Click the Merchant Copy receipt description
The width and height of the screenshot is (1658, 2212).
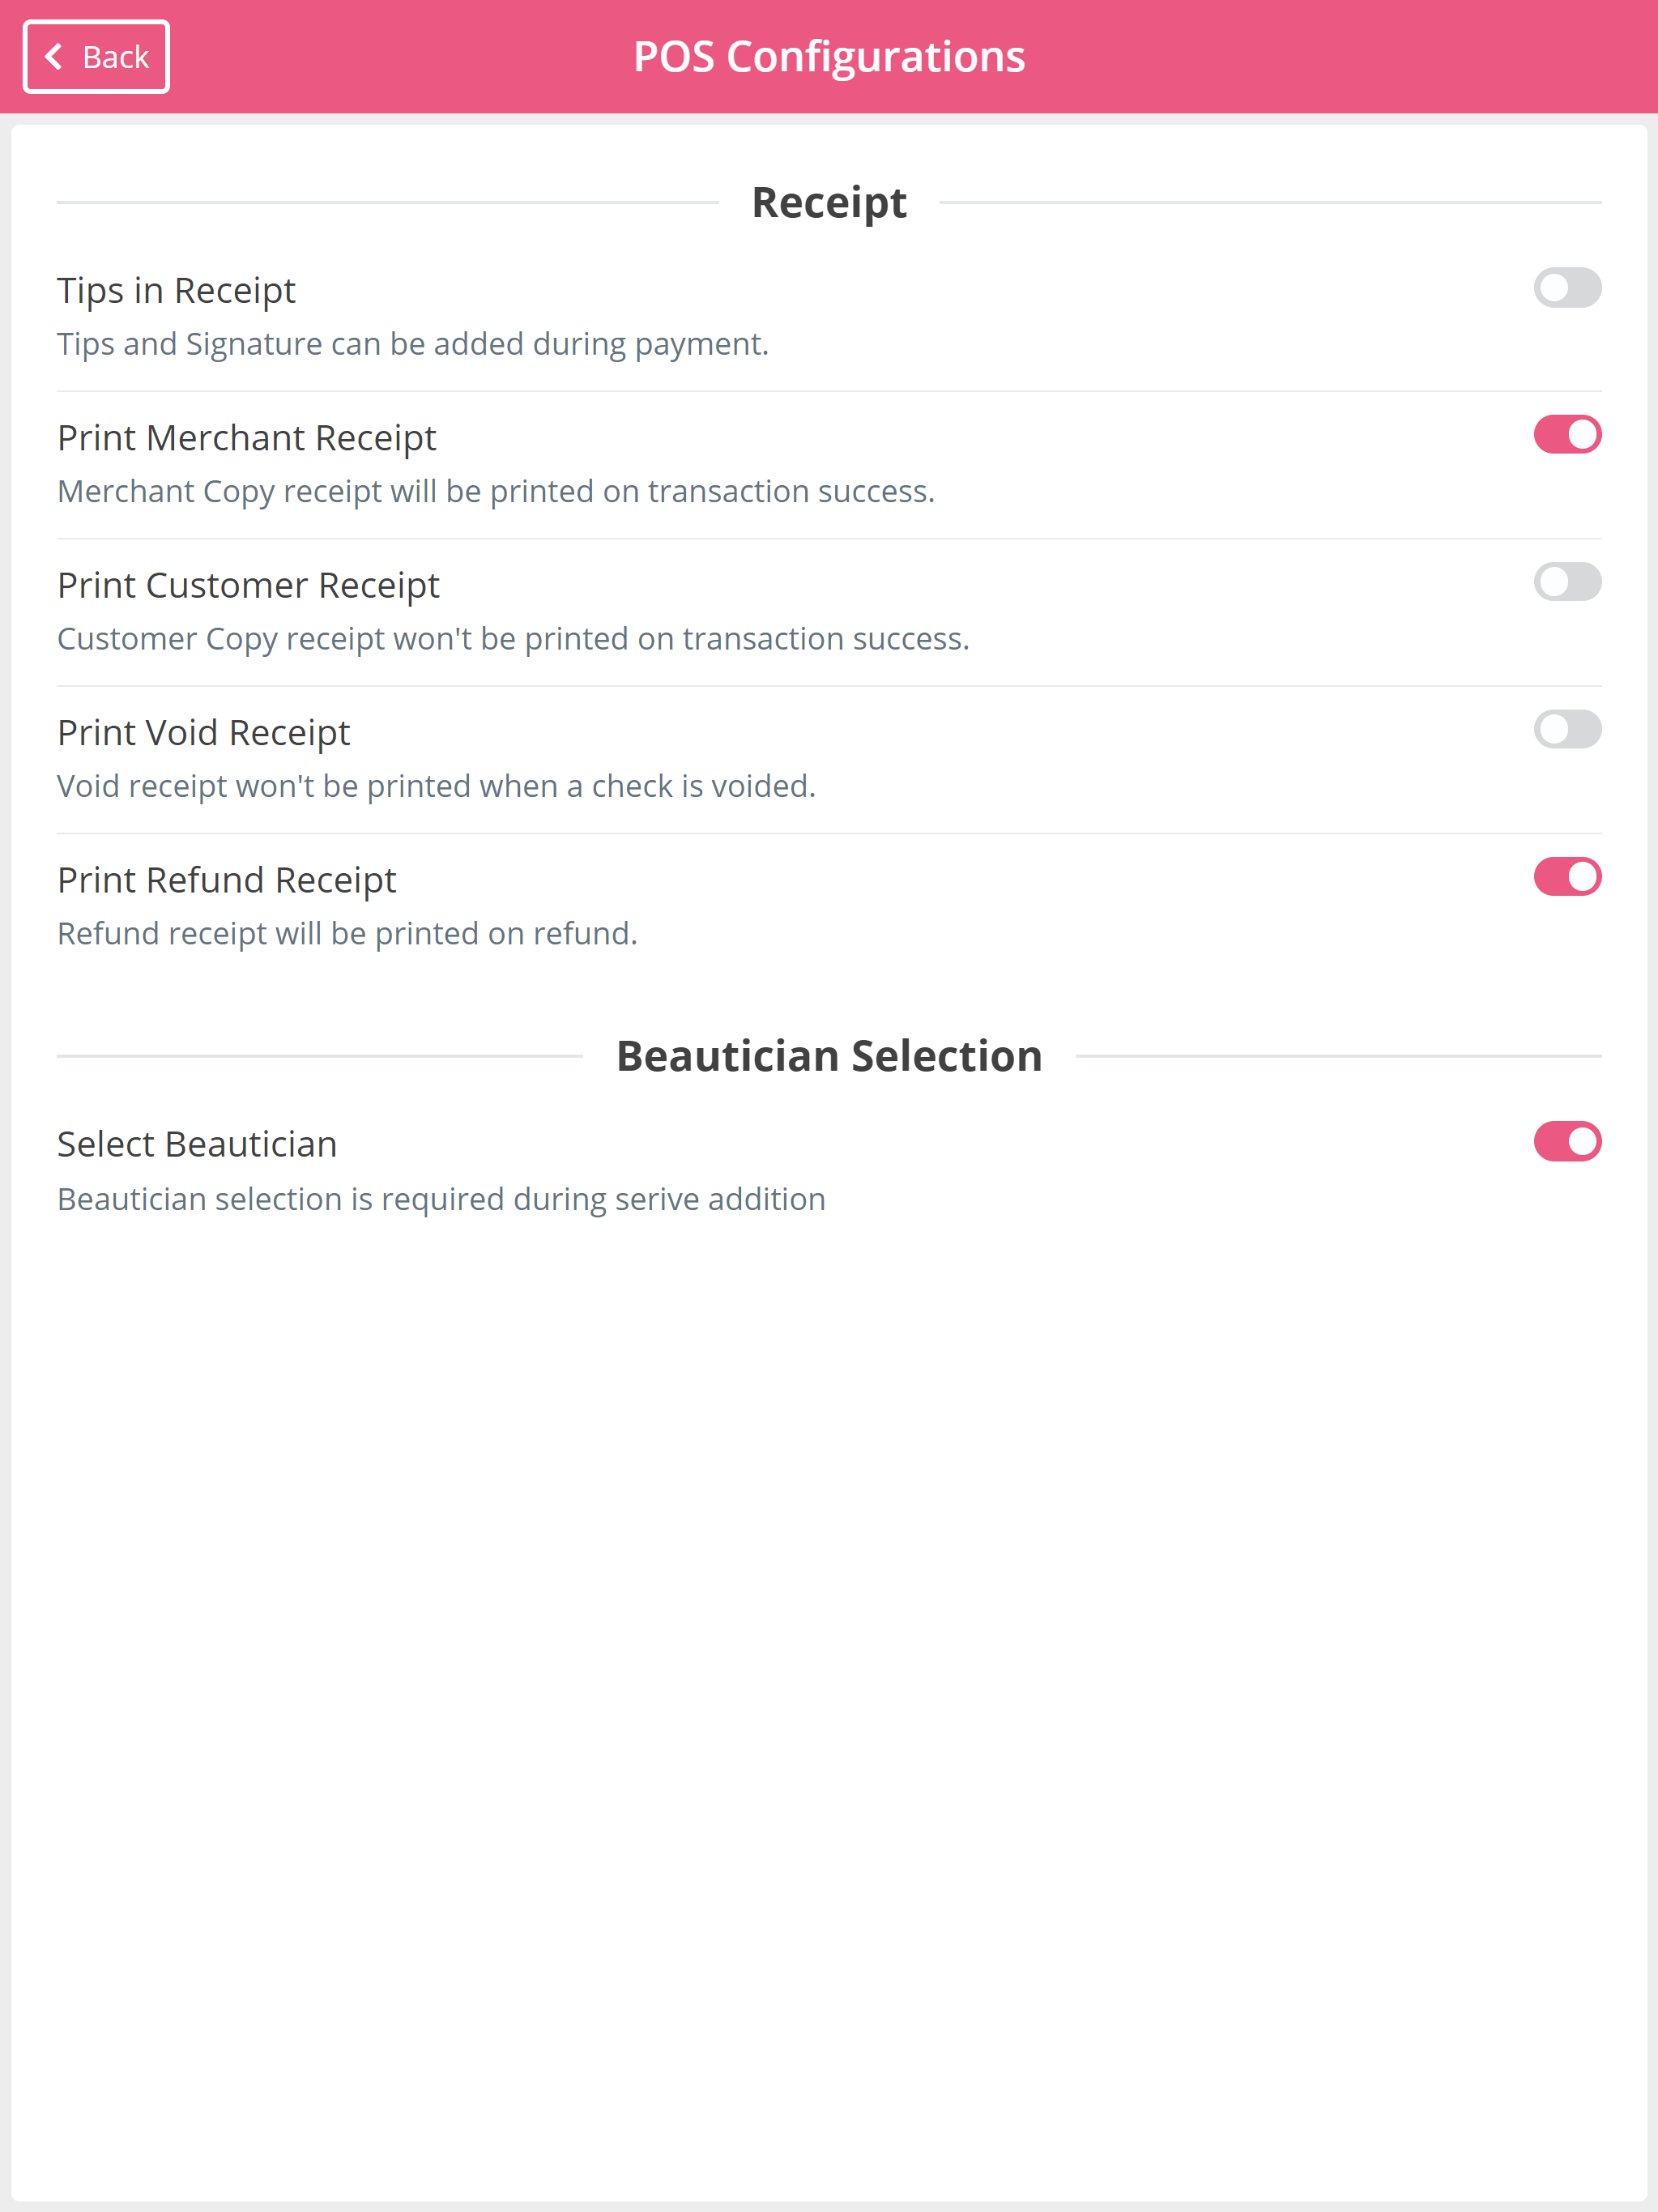[x=496, y=492]
